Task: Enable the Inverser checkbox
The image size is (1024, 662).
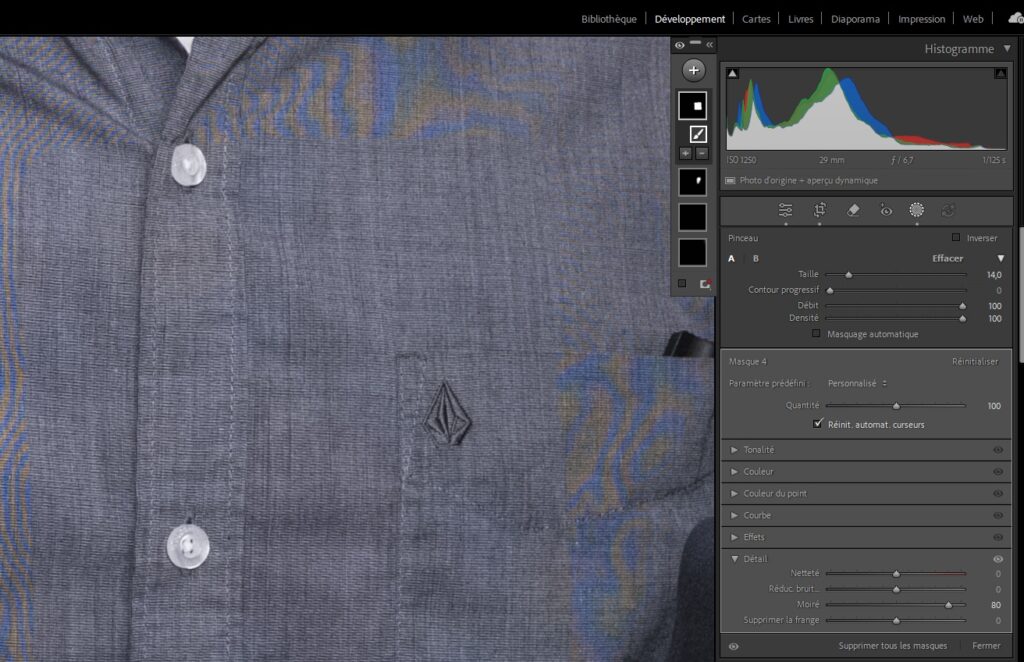Action: pos(956,238)
